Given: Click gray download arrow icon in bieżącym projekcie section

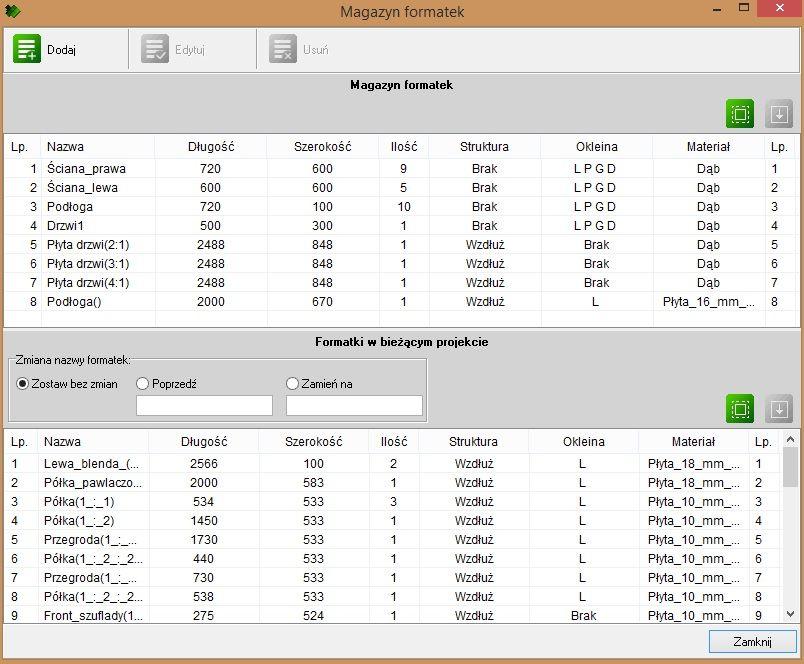Looking at the screenshot, I should 779,409.
